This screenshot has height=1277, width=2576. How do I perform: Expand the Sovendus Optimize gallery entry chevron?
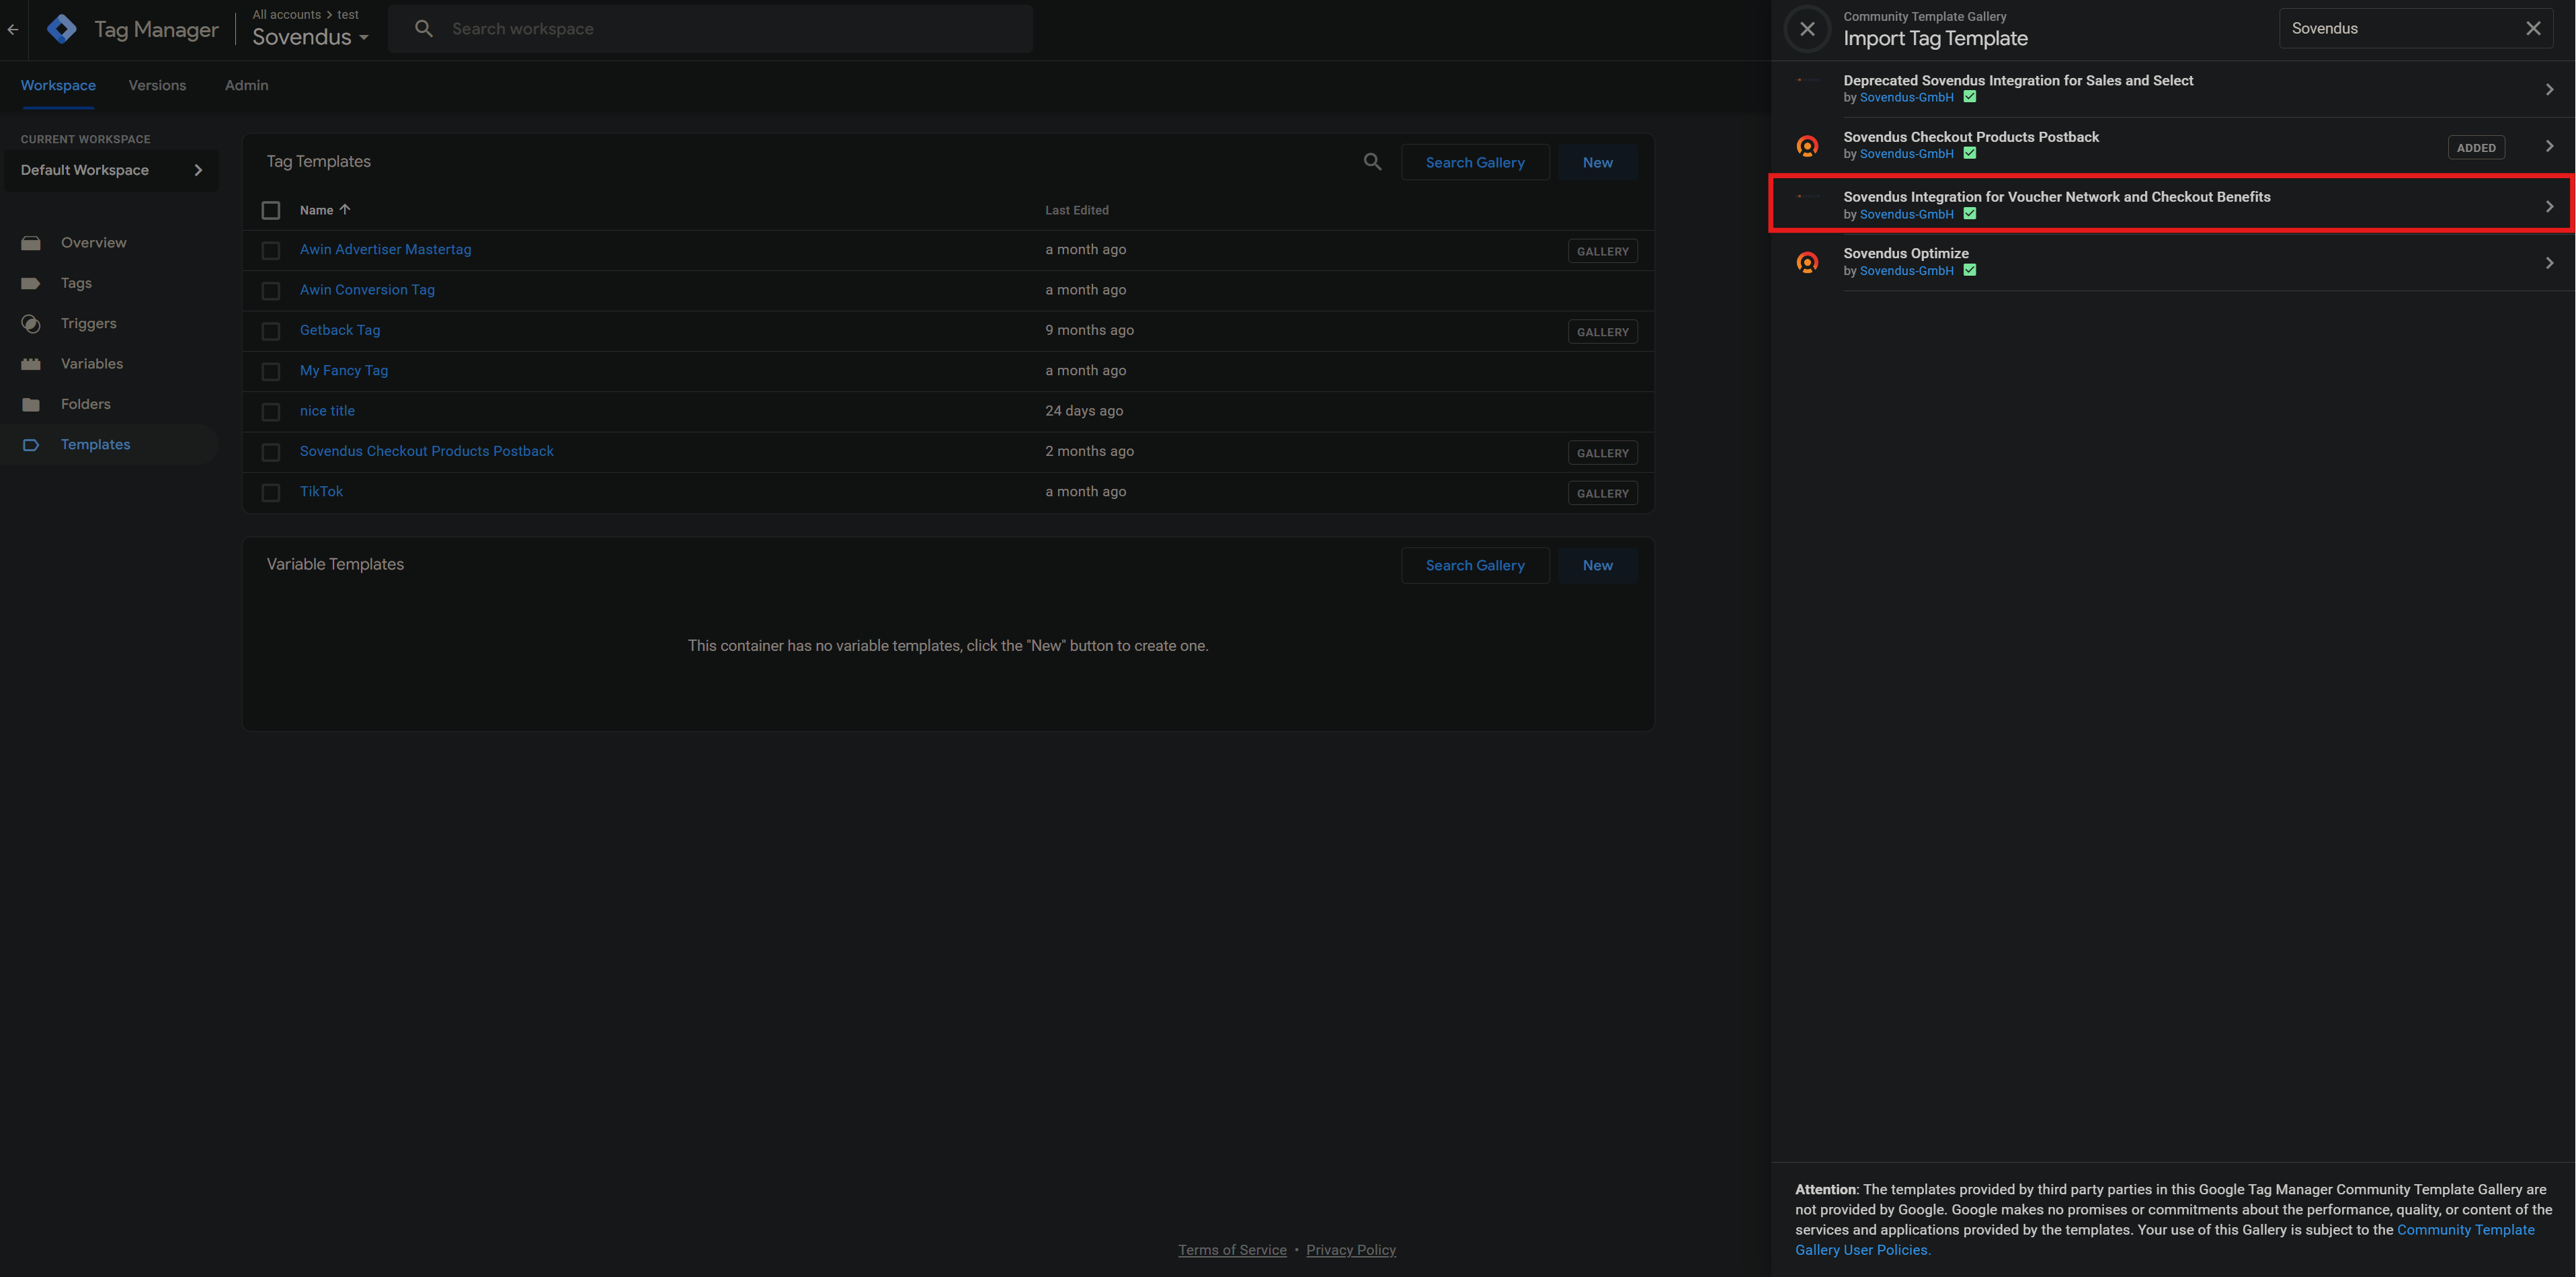(x=2548, y=263)
